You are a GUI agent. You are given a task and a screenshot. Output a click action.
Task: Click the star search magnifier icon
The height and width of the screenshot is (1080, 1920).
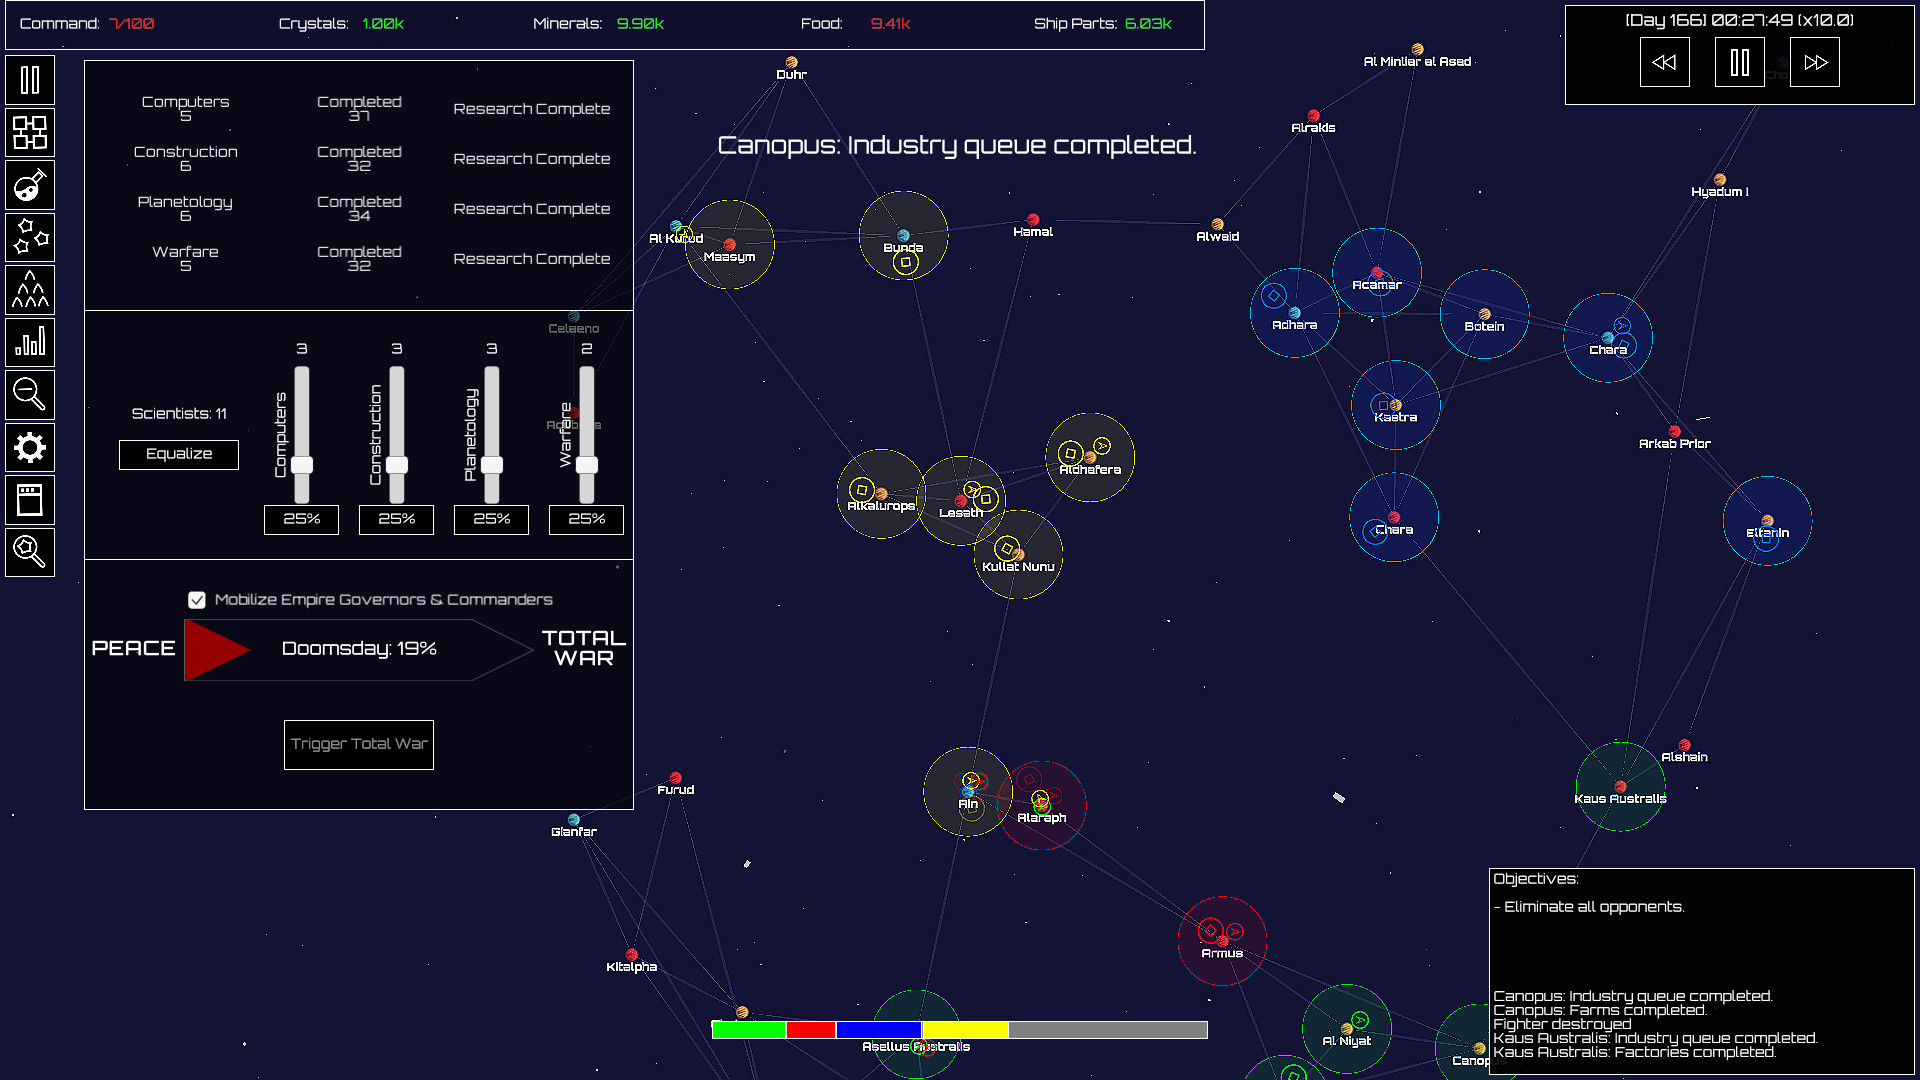[x=30, y=552]
